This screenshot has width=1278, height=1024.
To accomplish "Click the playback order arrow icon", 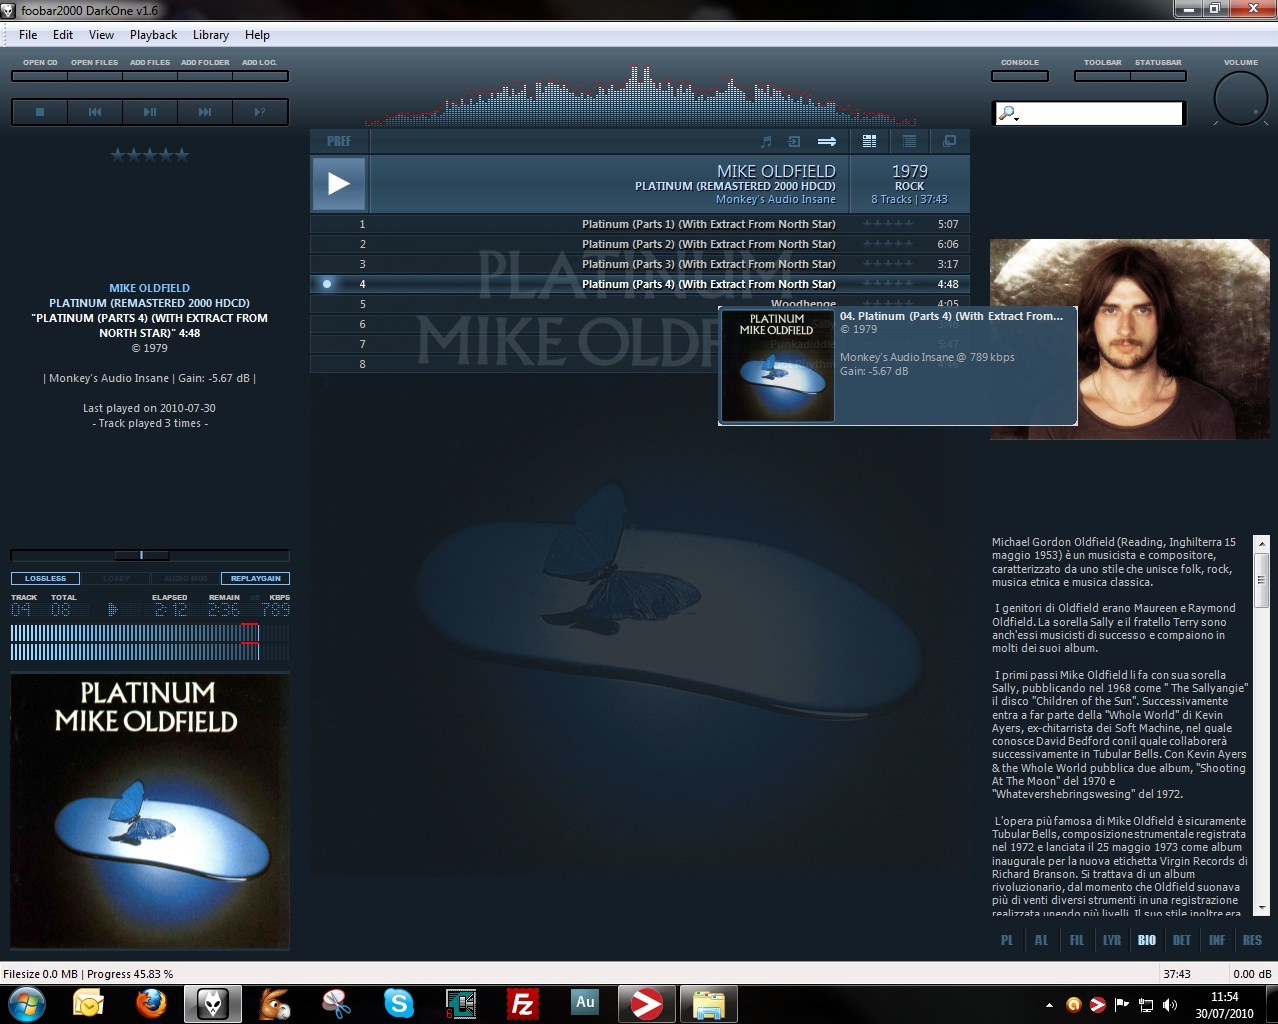I will (x=827, y=141).
